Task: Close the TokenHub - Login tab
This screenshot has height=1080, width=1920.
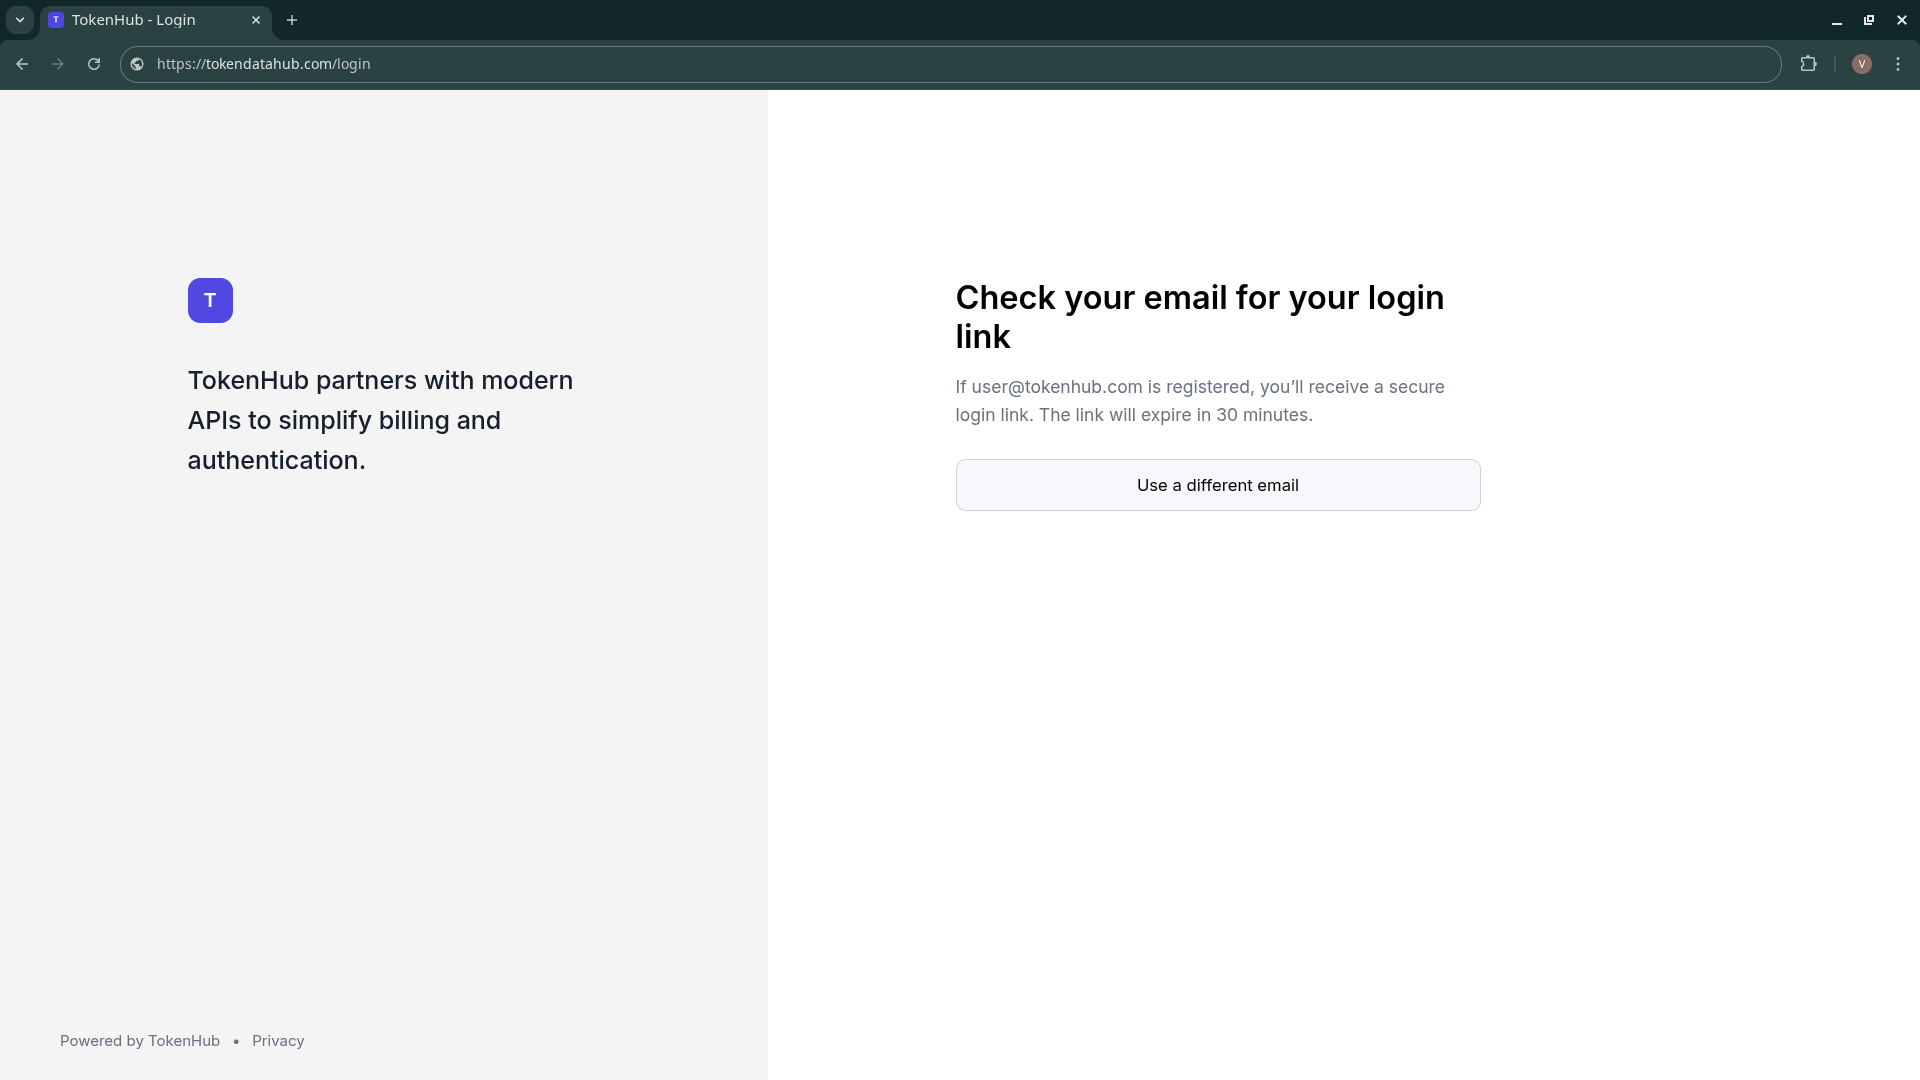Action: pos(256,20)
